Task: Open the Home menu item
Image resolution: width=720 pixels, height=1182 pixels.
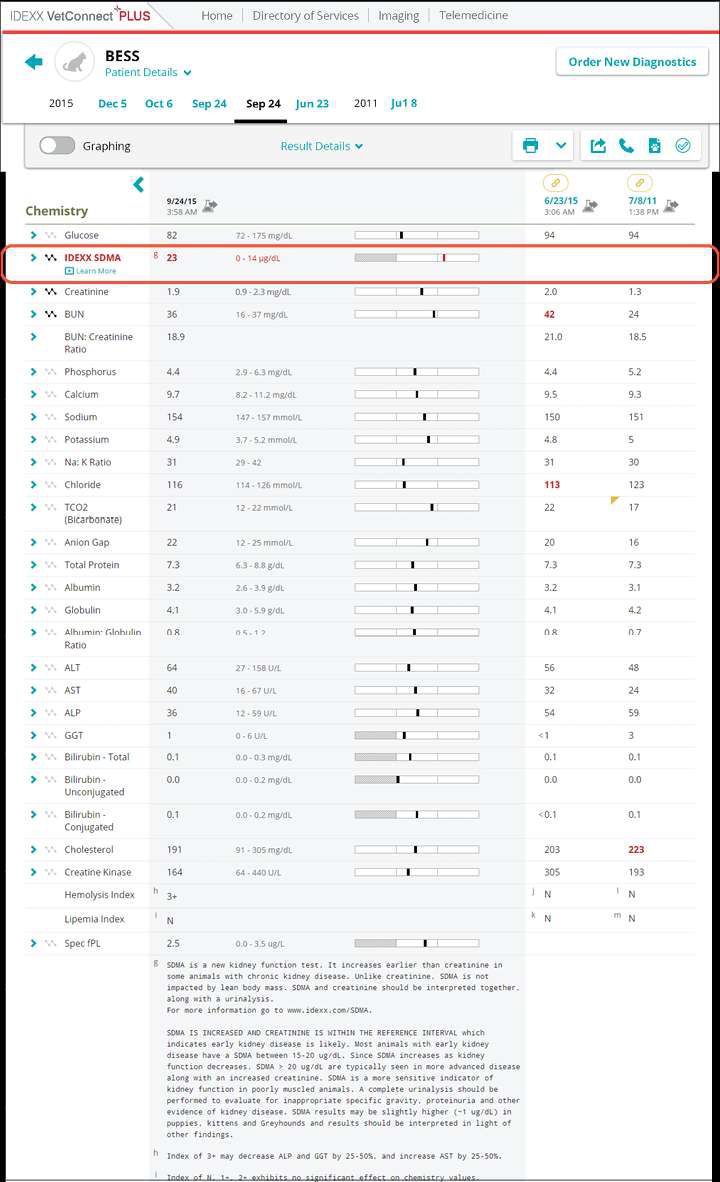Action: pos(217,15)
